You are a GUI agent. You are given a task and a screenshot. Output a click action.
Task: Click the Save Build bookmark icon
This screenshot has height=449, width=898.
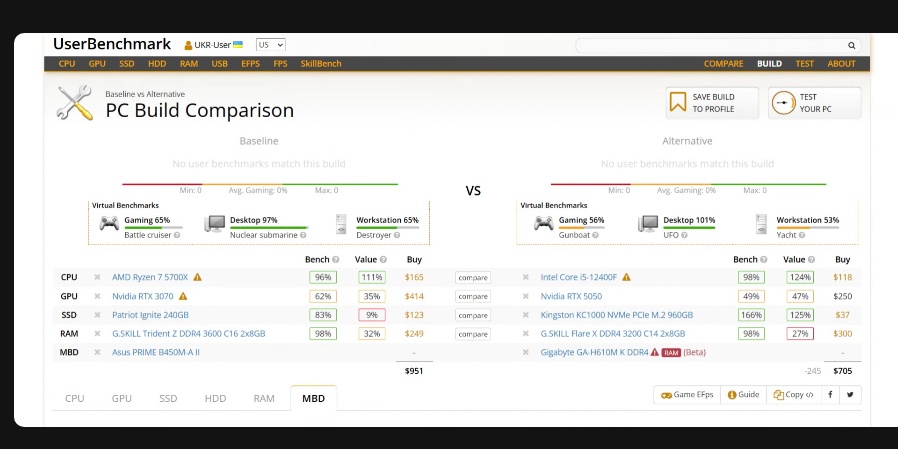pyautogui.click(x=678, y=103)
